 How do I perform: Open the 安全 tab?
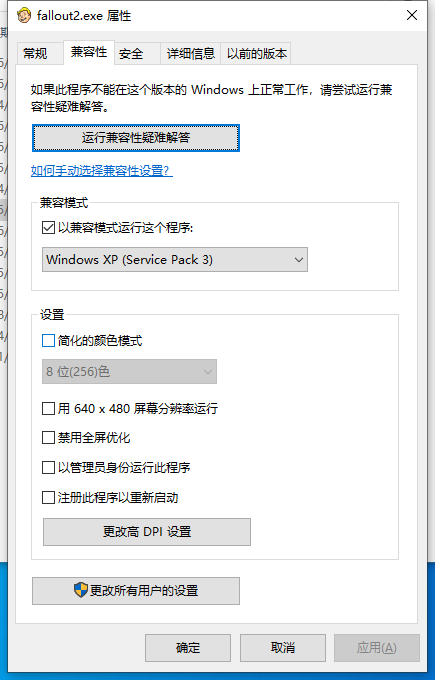click(131, 54)
